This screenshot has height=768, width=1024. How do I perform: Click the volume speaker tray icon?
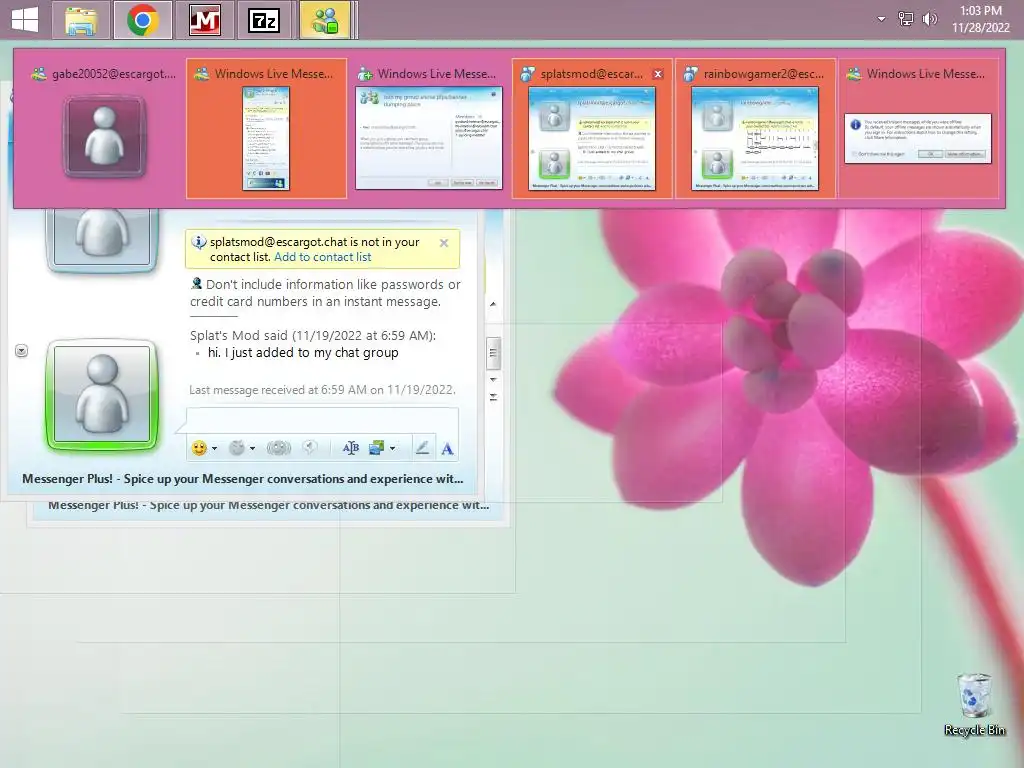(x=929, y=19)
